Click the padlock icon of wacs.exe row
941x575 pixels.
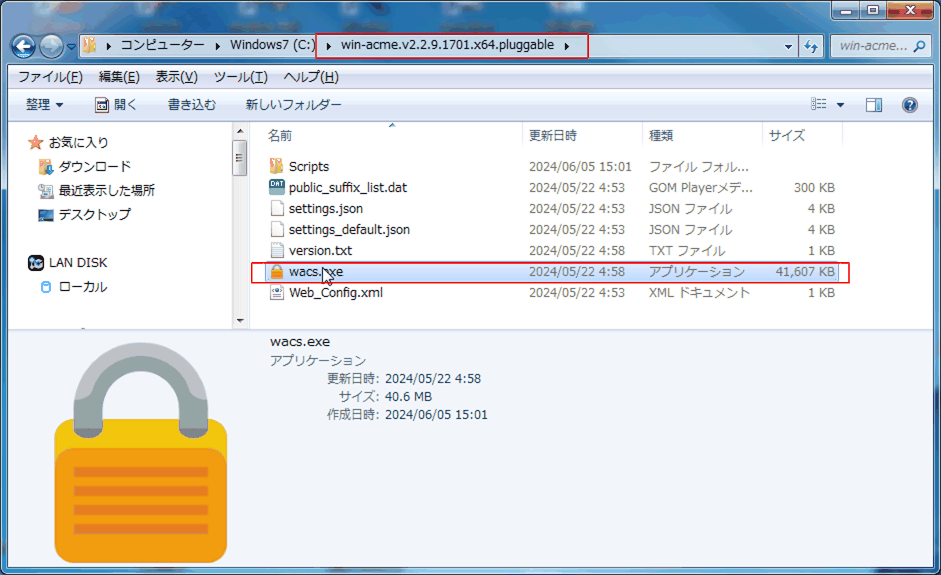(277, 271)
